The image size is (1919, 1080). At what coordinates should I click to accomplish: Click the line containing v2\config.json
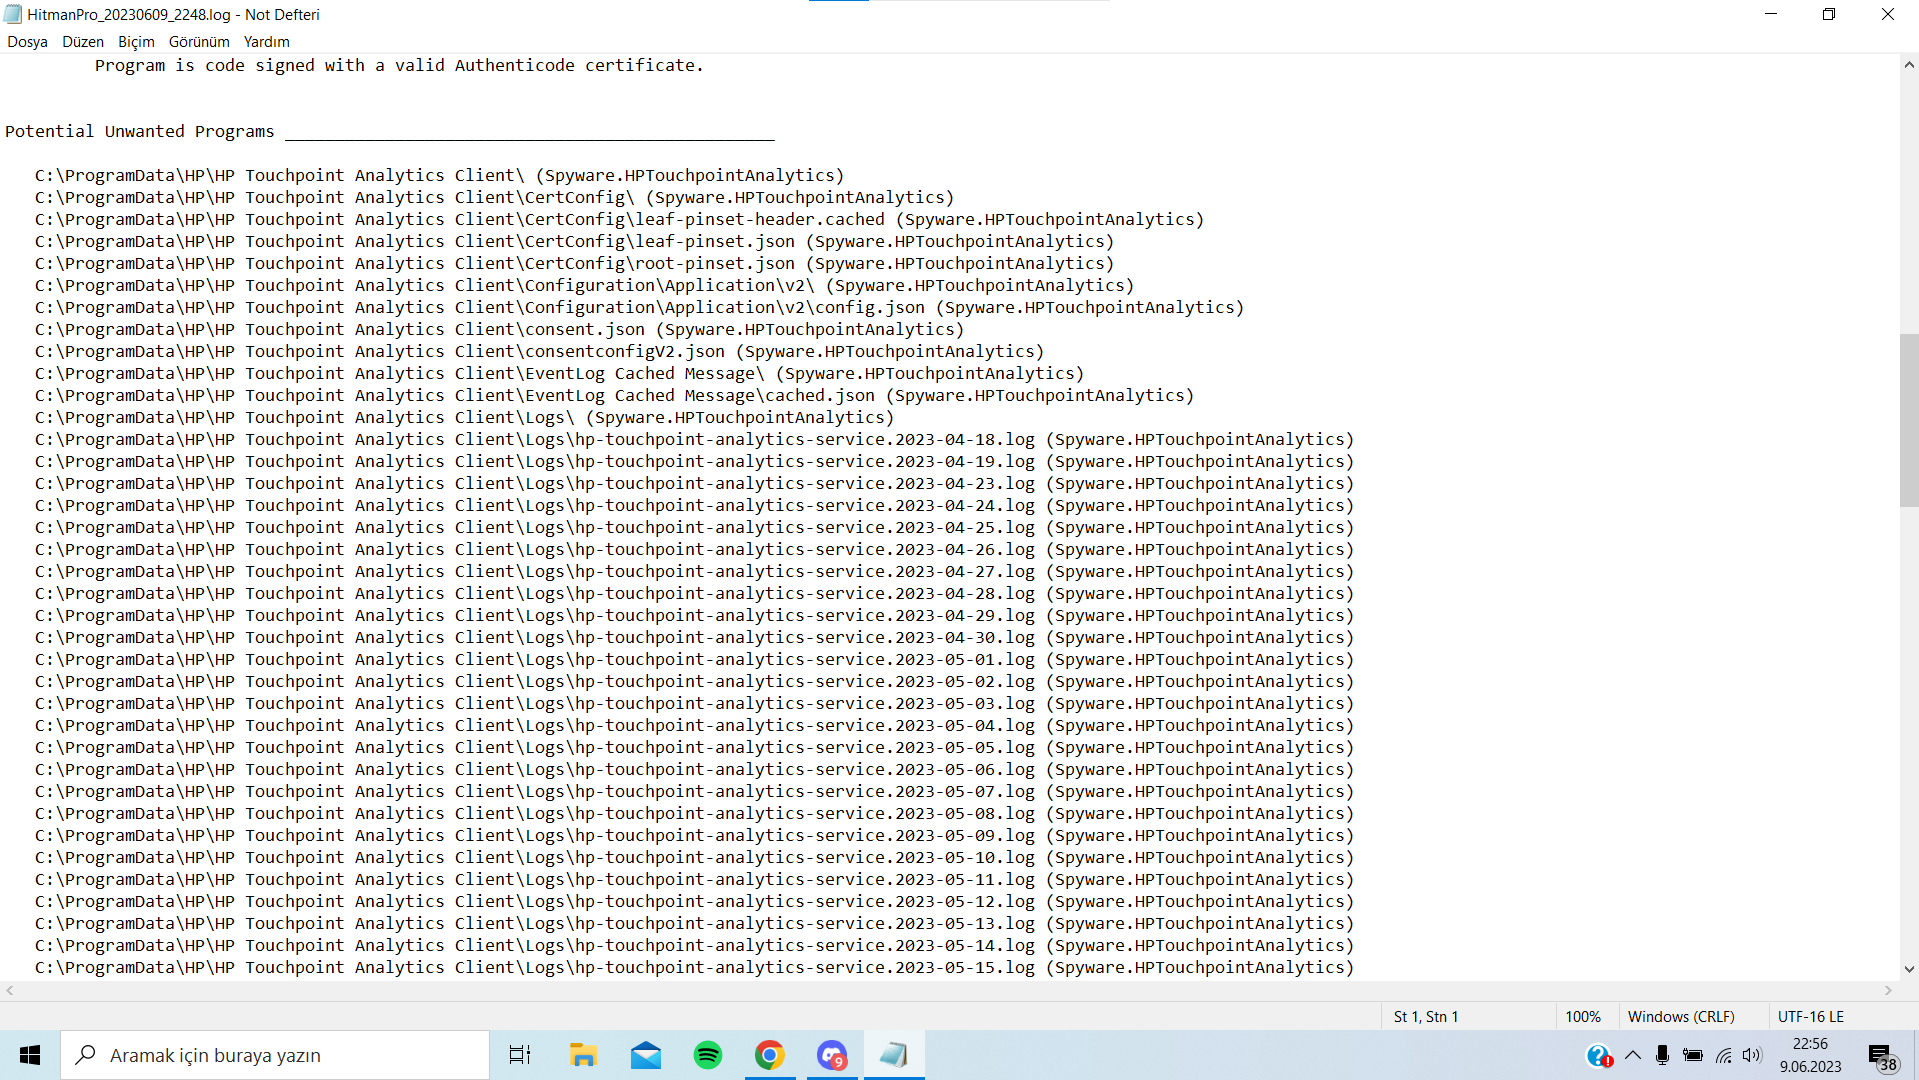tap(640, 307)
